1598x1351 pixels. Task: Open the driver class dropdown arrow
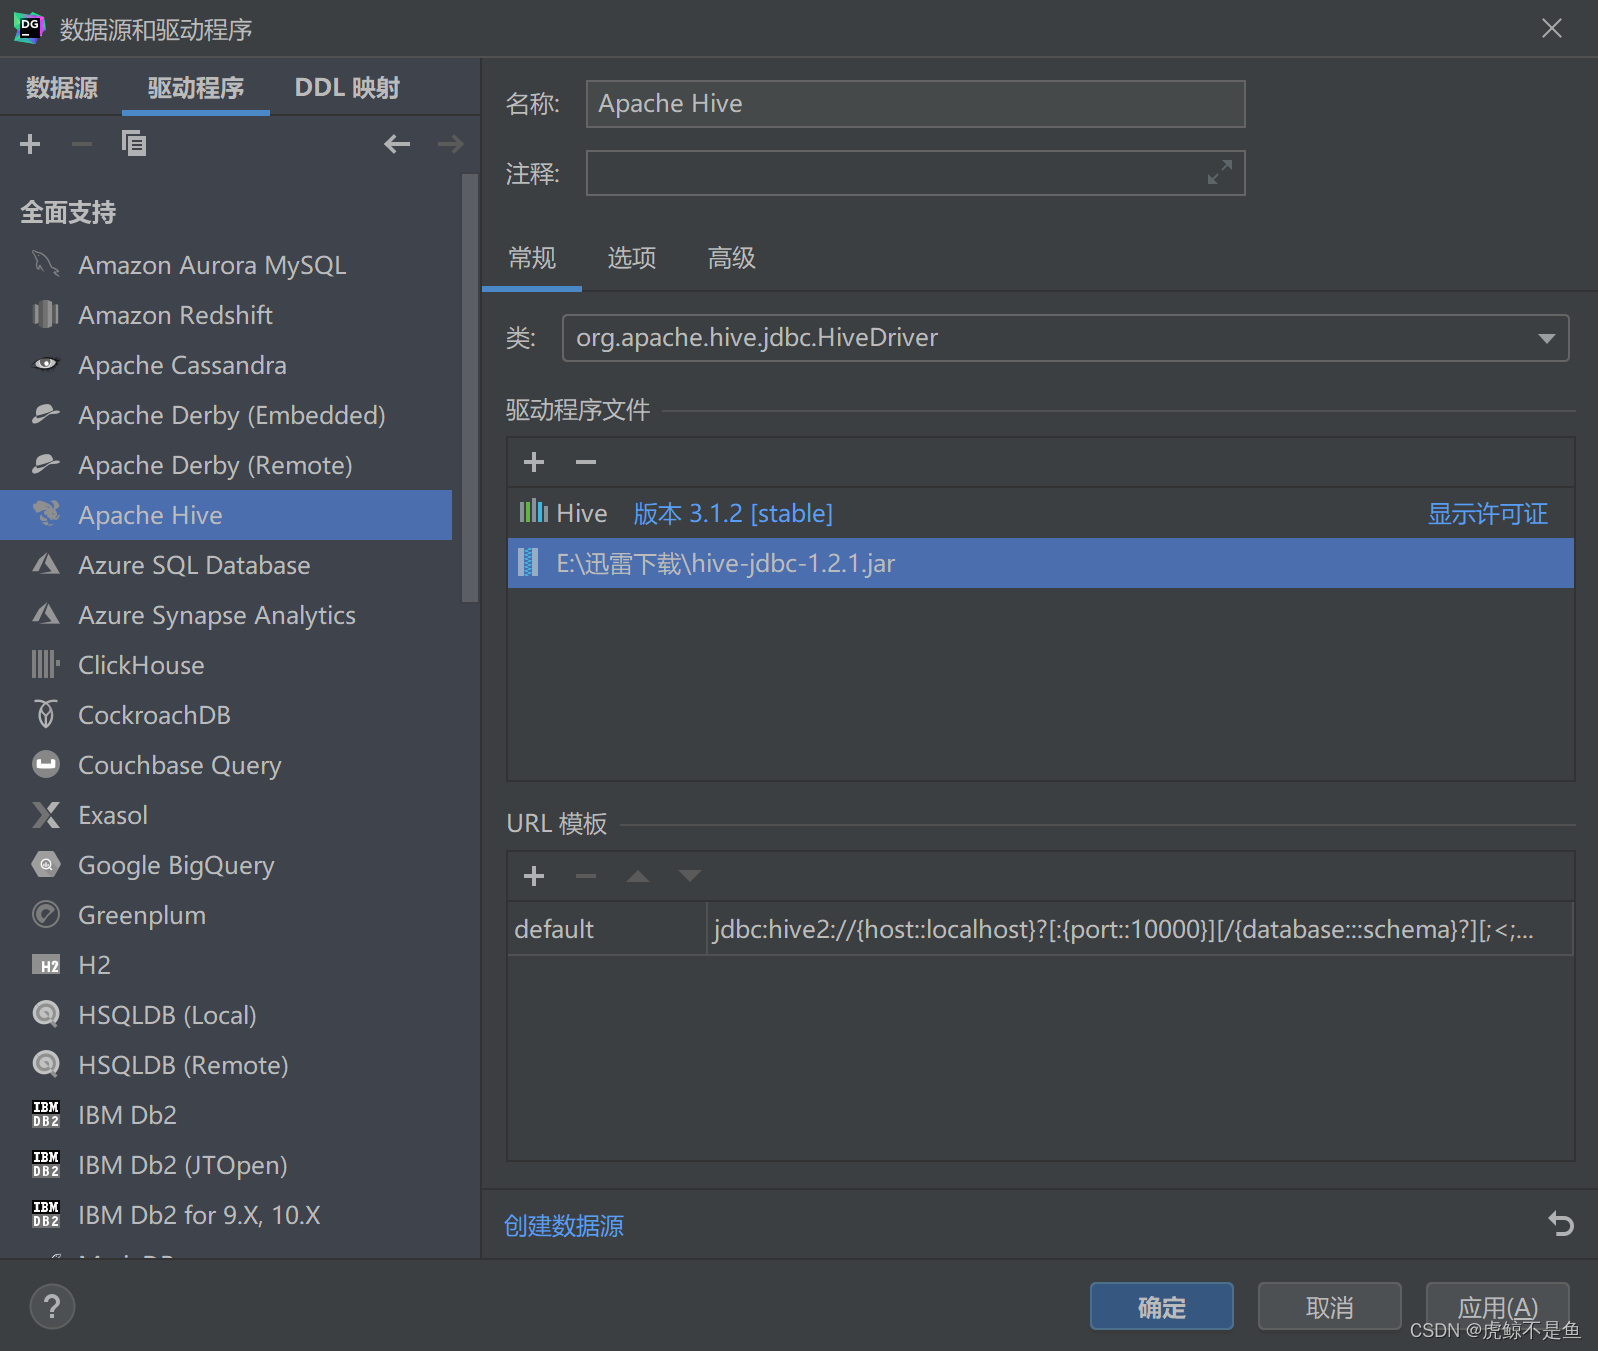(x=1546, y=338)
